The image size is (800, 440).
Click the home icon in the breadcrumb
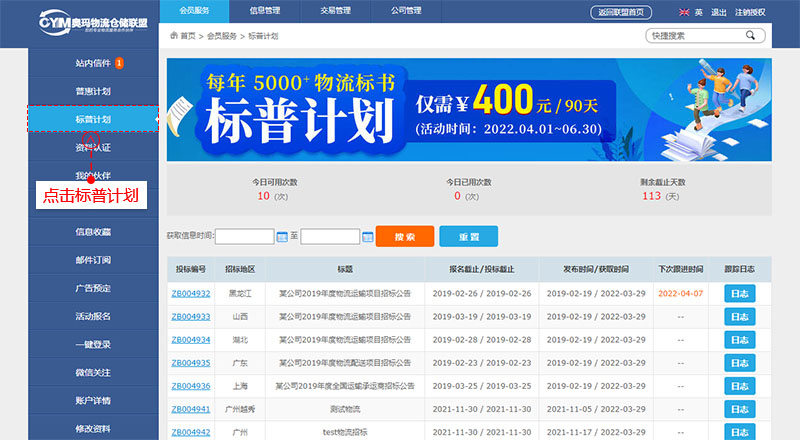pos(173,36)
